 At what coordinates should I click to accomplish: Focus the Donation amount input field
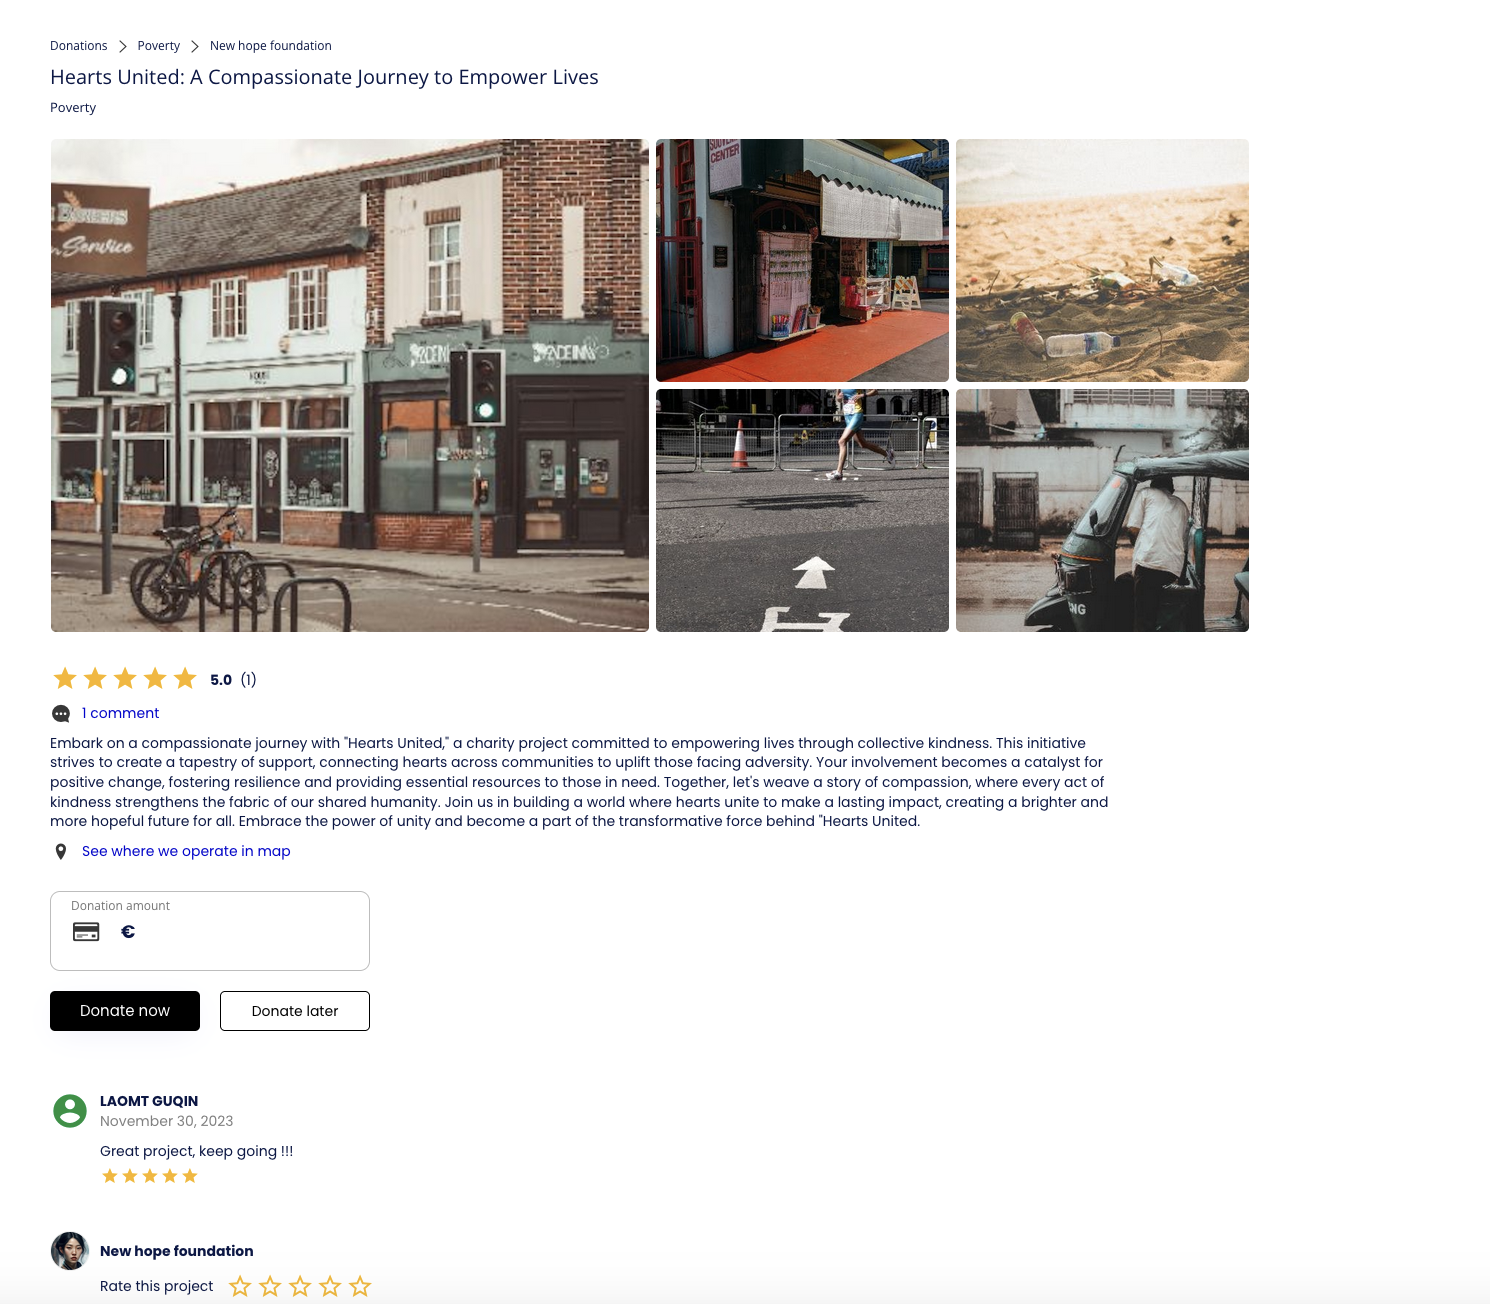(240, 933)
